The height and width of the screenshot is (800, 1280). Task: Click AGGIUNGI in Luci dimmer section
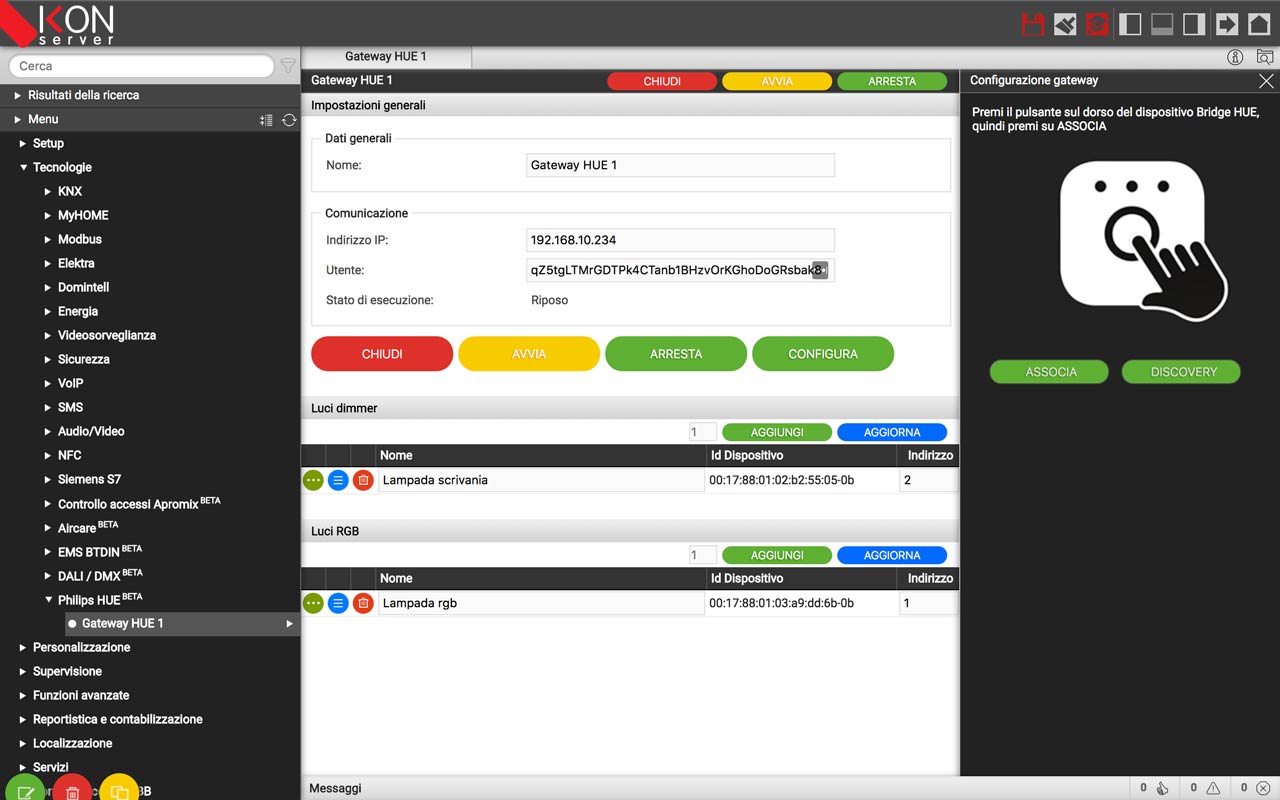pos(777,432)
